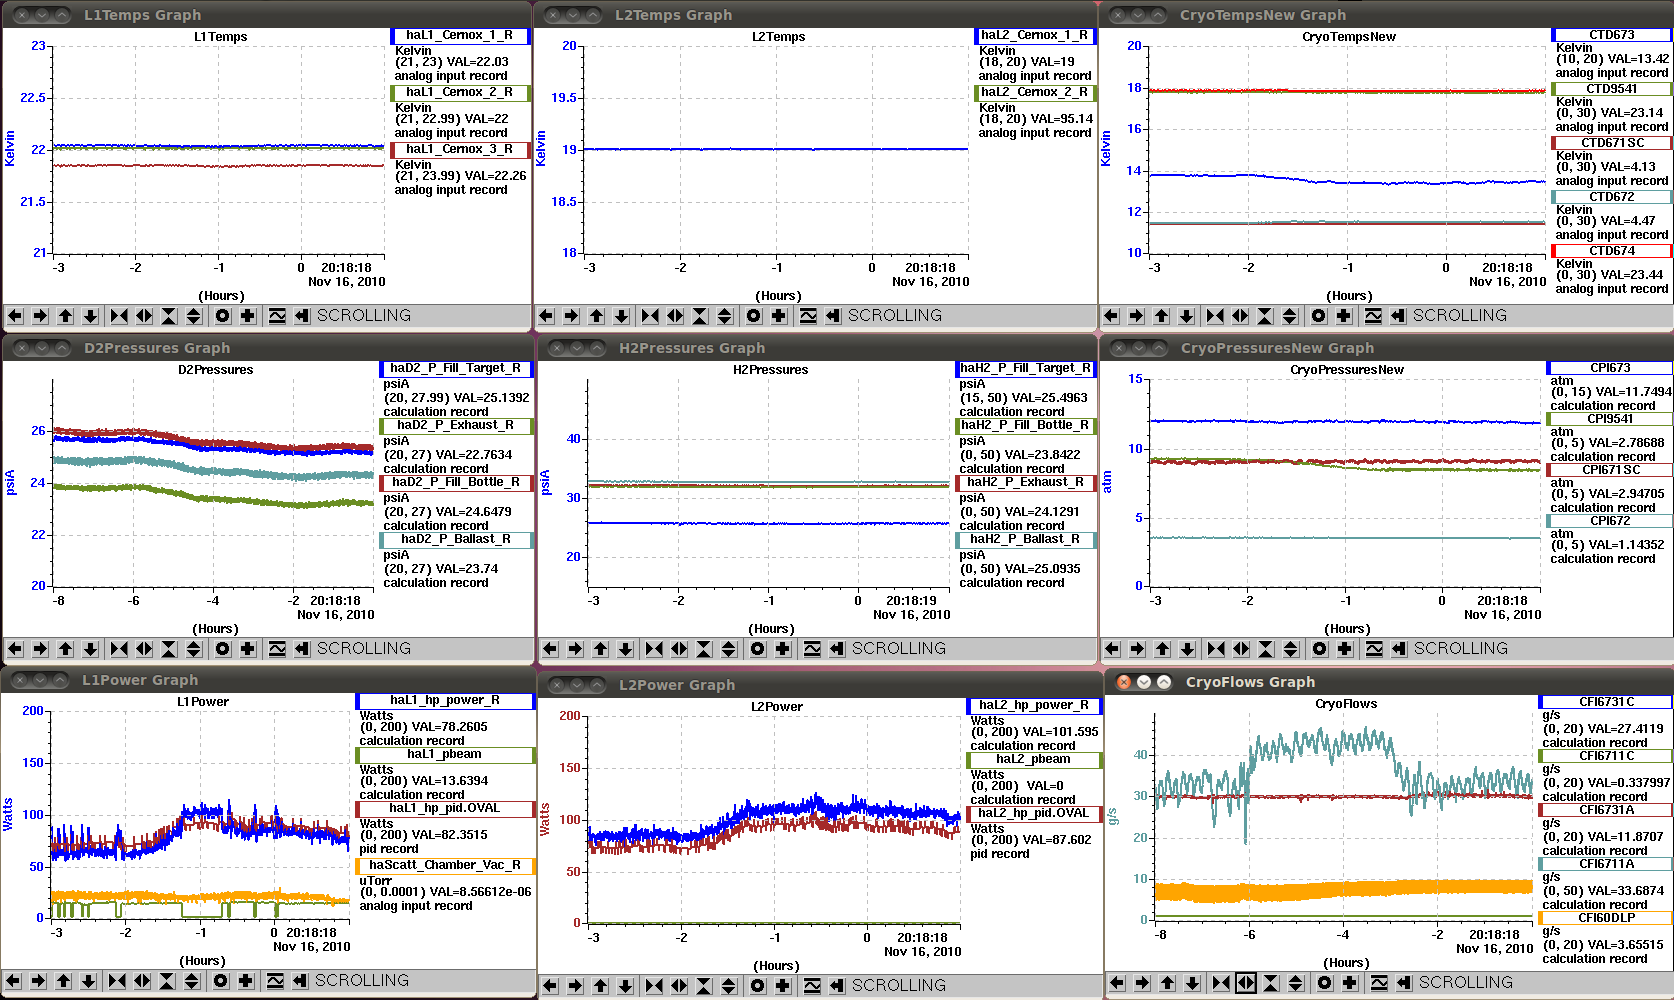
Task: Auto-scale wave icon in D2Pressures Graph
Action: (x=277, y=649)
